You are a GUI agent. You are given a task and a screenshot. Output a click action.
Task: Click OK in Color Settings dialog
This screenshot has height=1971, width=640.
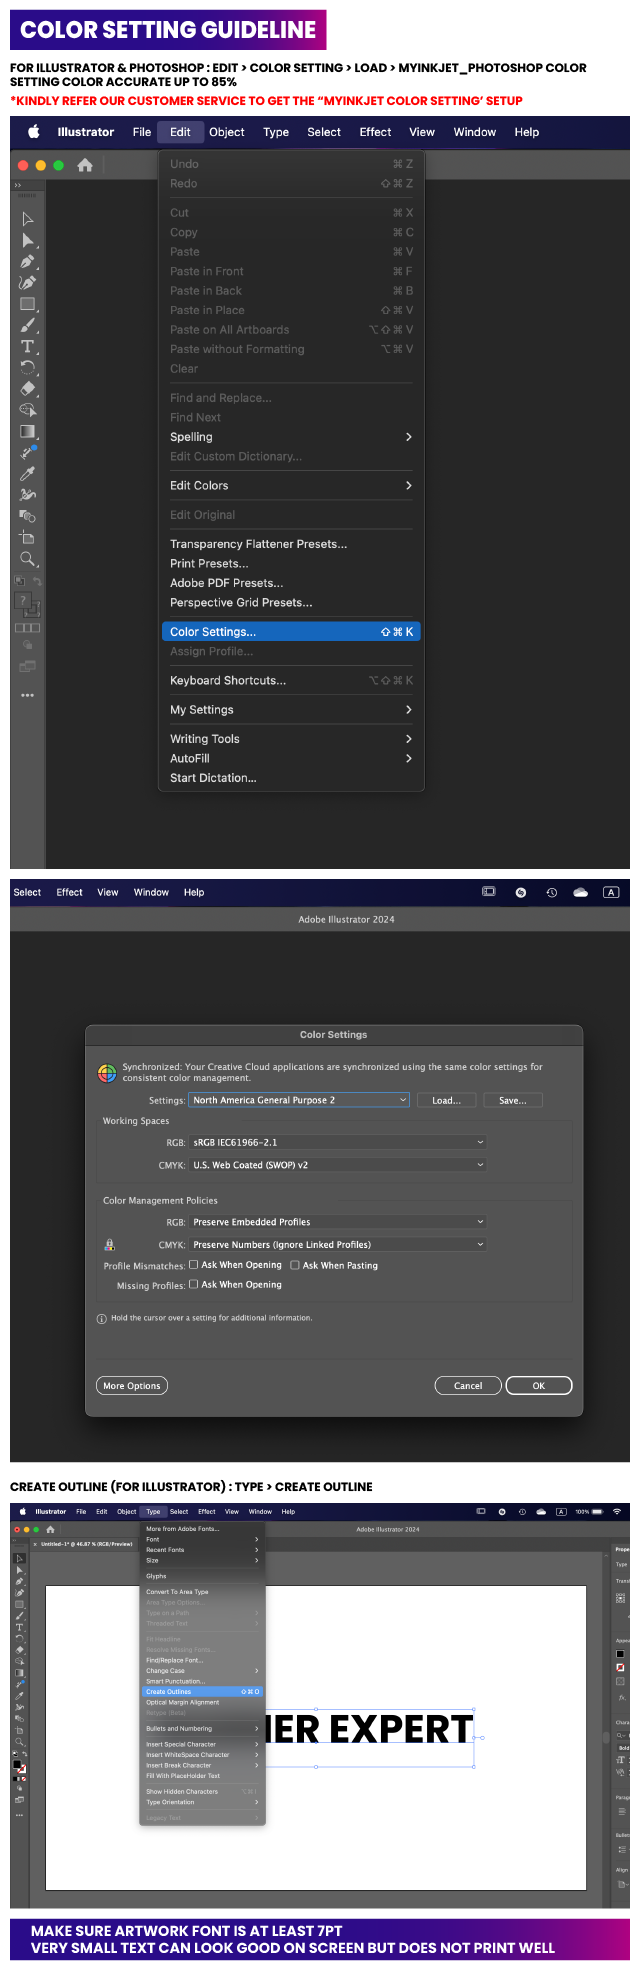coord(539,1386)
